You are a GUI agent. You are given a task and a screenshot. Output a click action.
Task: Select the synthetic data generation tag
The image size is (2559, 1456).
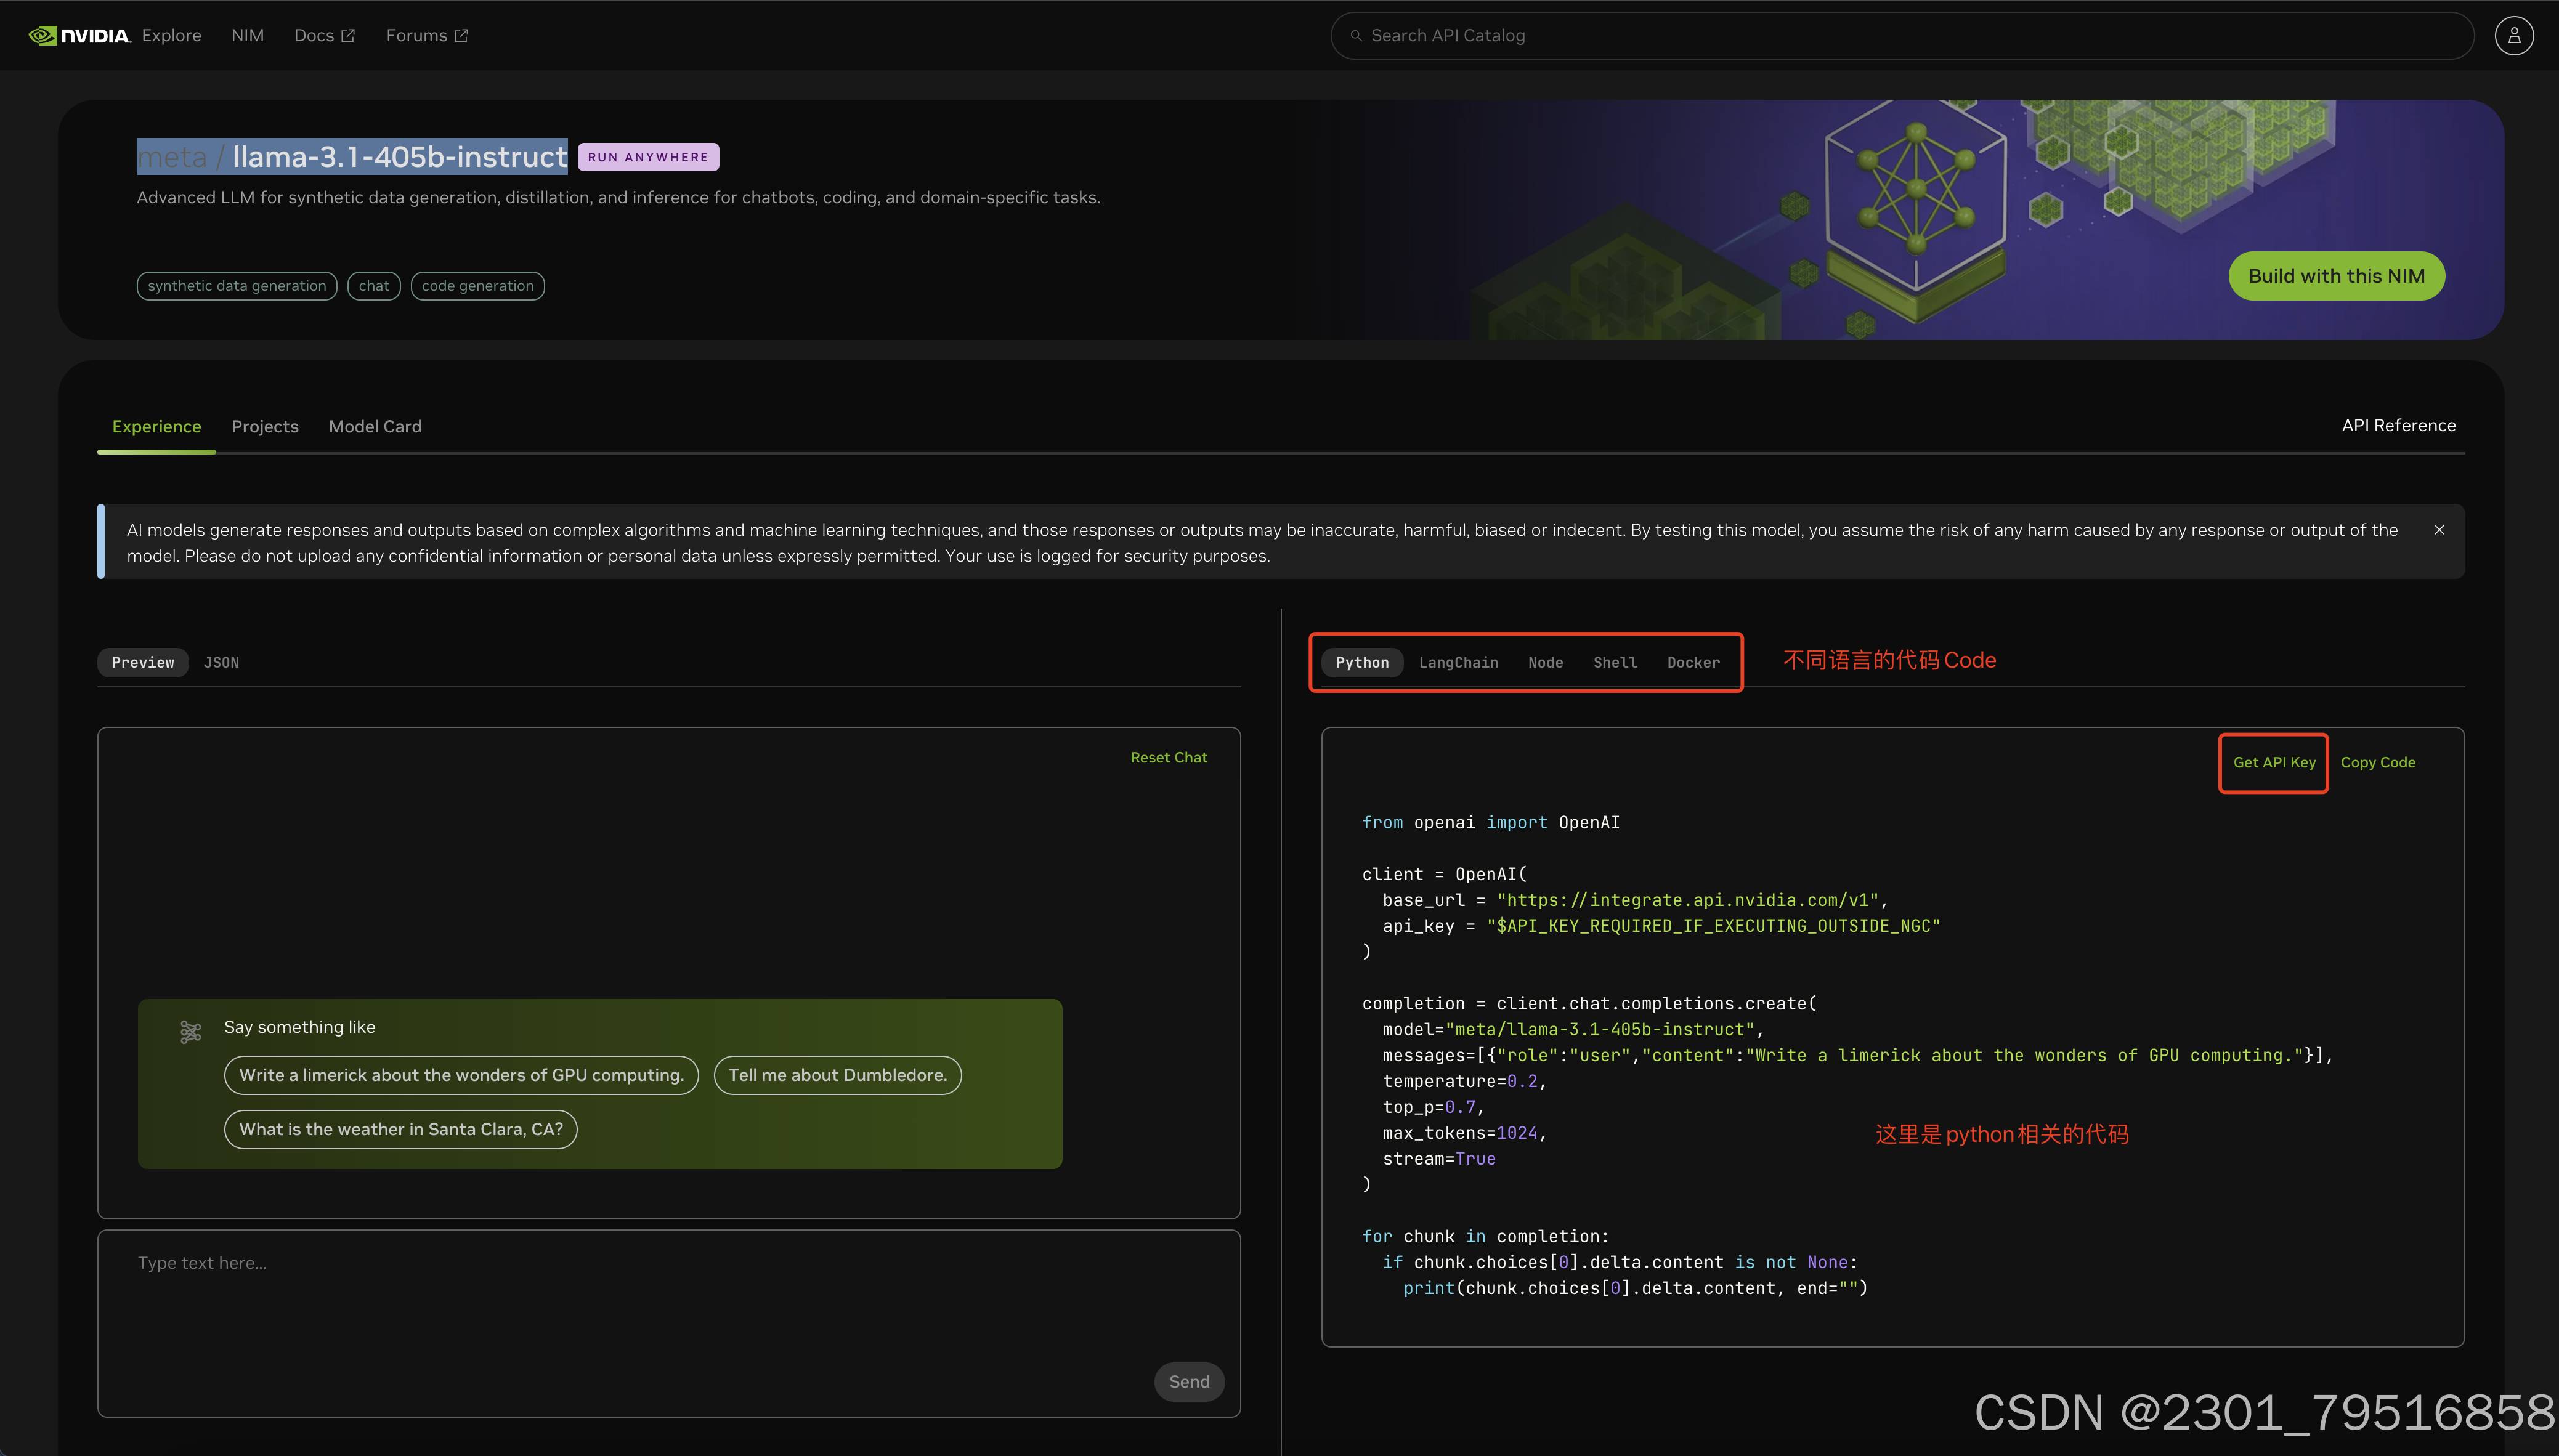[x=237, y=286]
